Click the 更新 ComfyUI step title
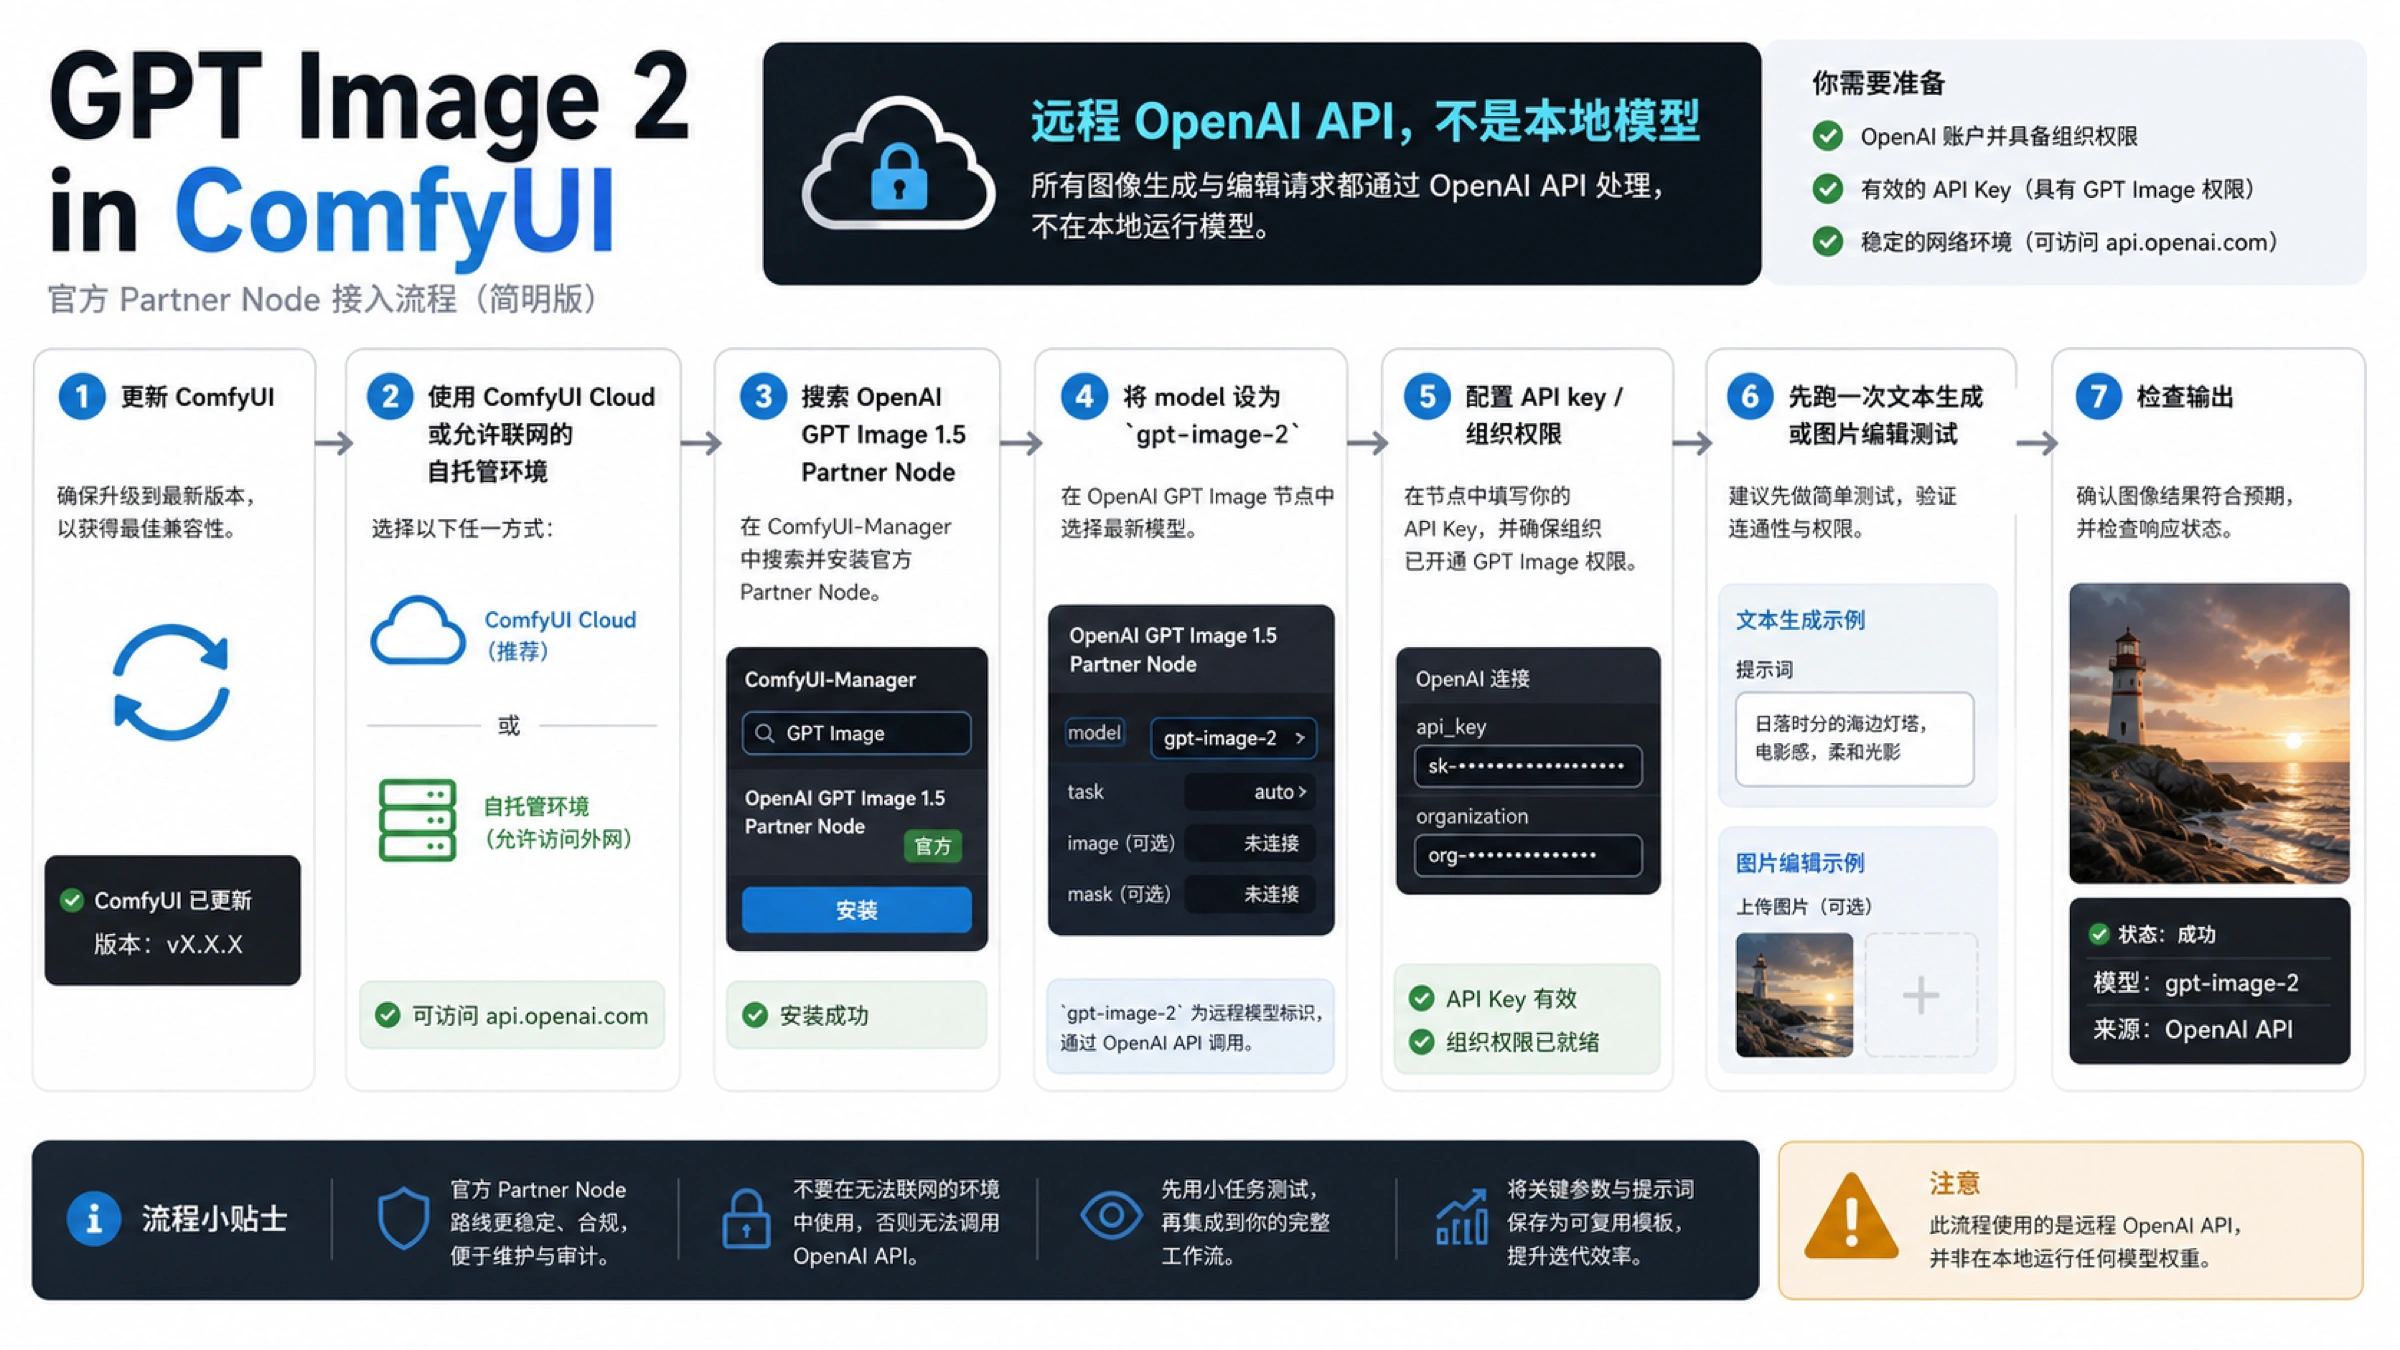 197,397
